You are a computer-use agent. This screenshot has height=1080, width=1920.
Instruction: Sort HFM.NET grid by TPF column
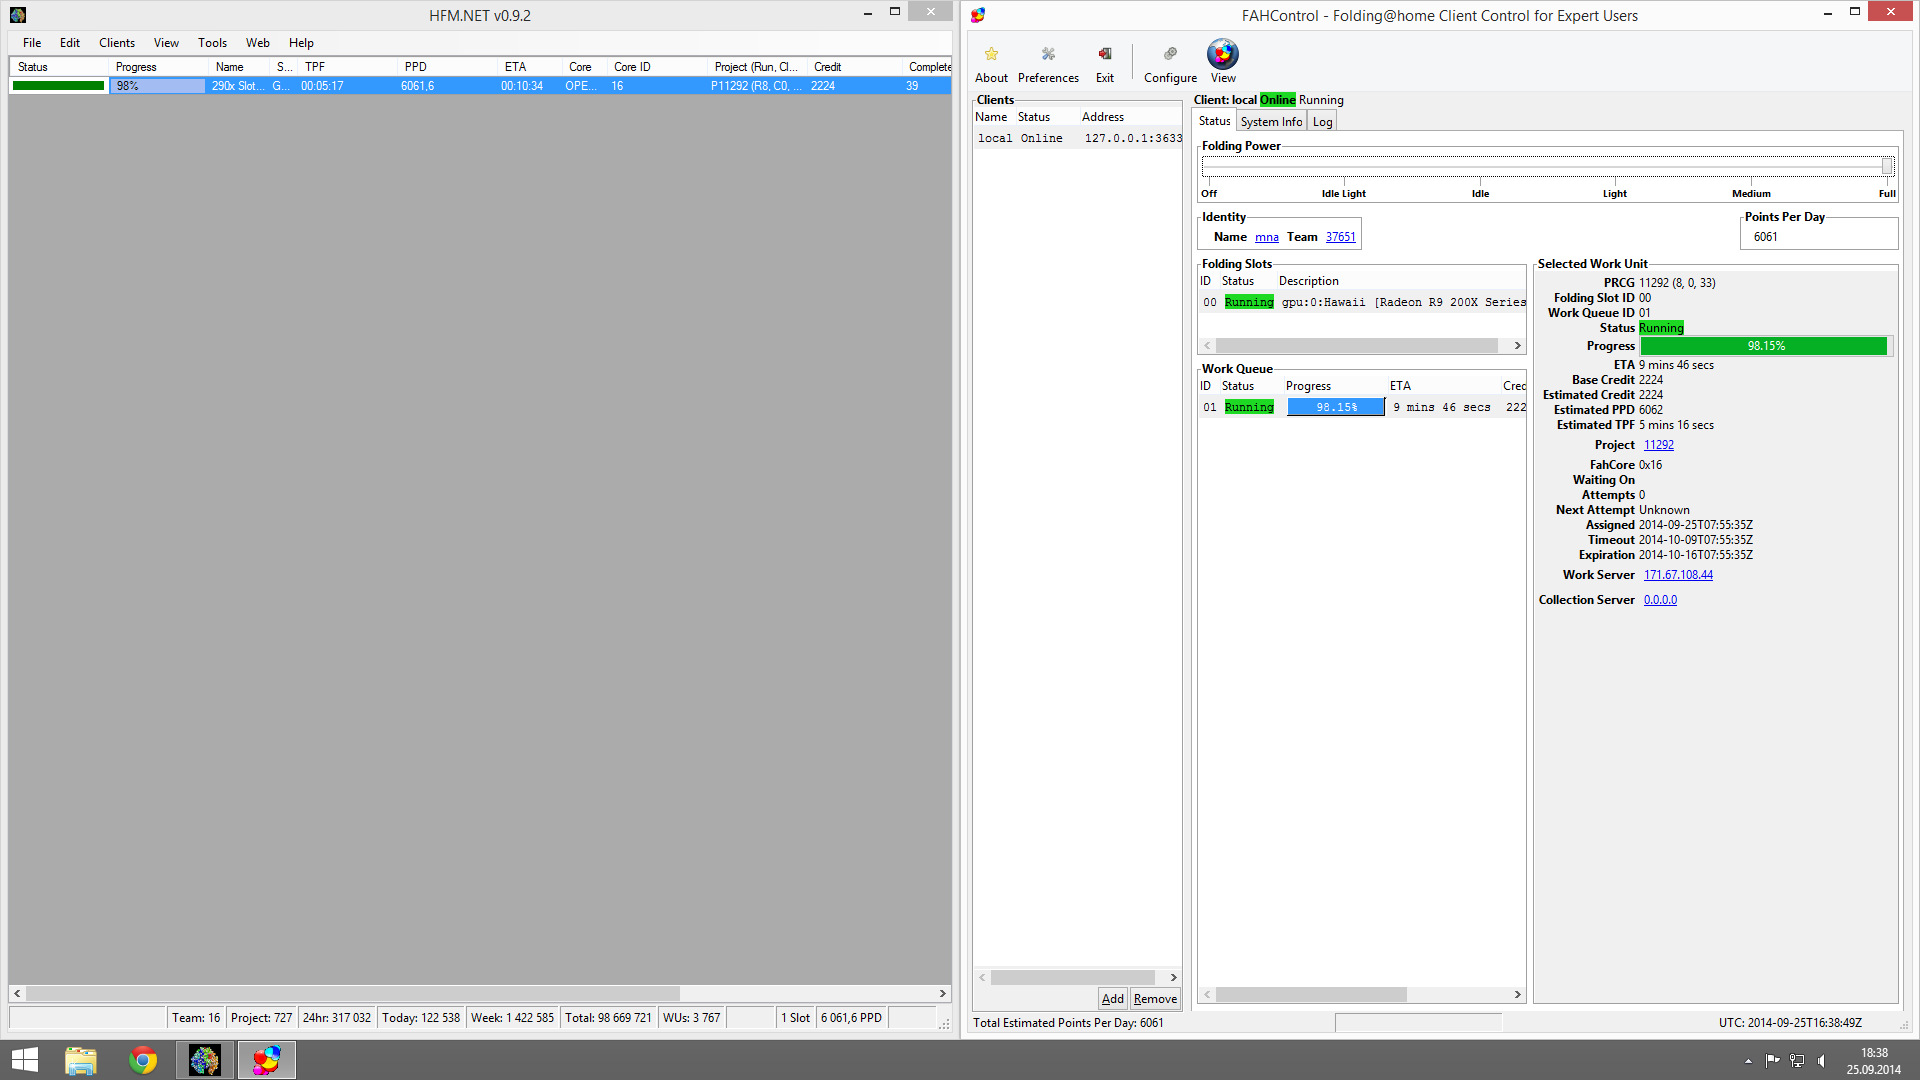pyautogui.click(x=348, y=67)
